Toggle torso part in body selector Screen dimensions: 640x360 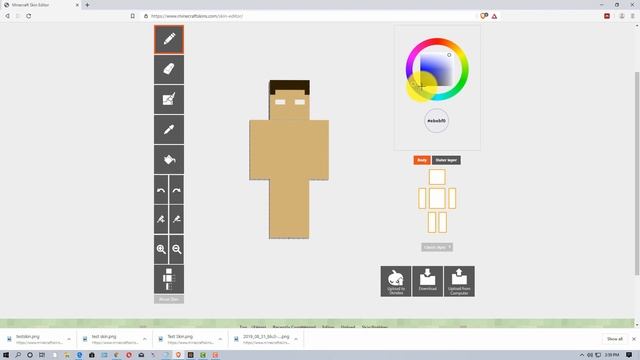coord(437,198)
